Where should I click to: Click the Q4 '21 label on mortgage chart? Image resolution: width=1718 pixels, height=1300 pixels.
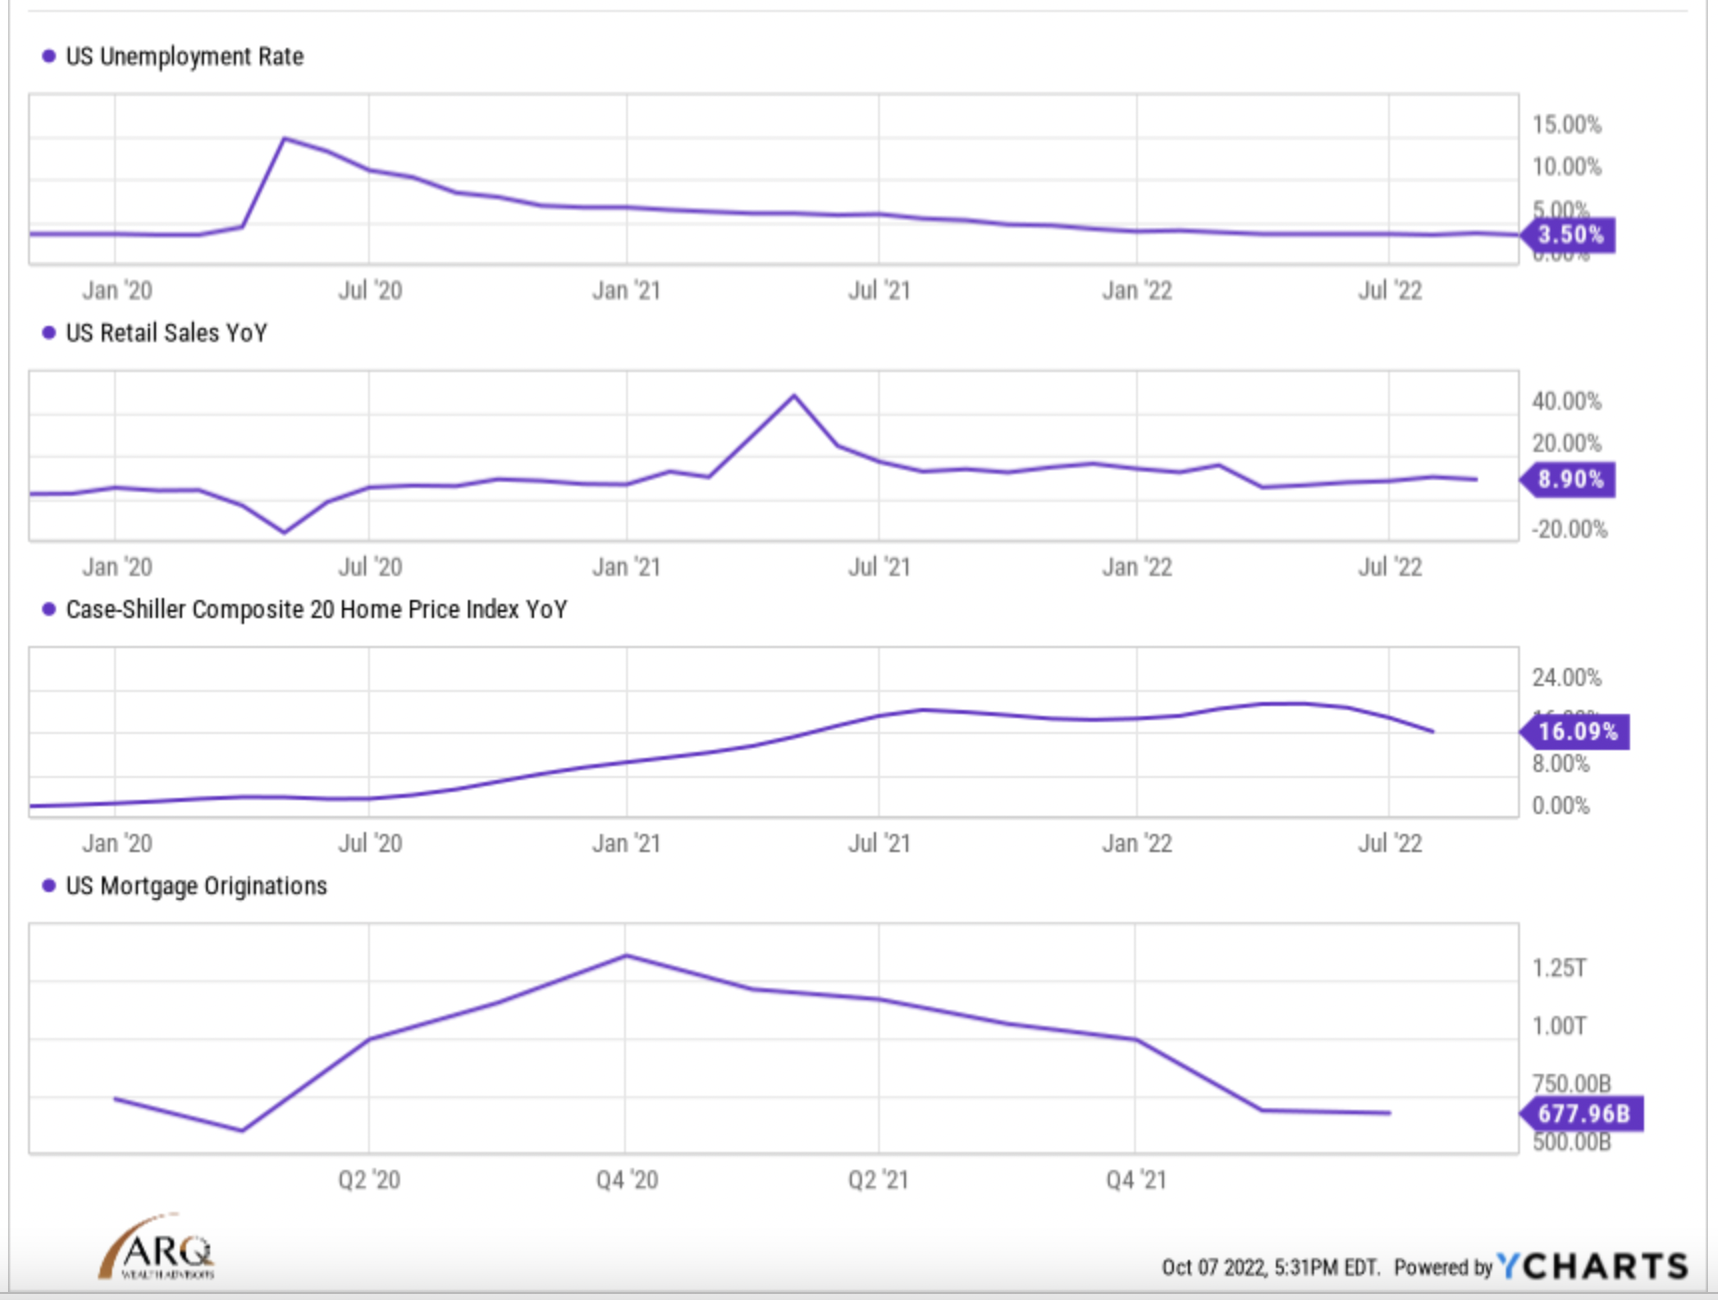pos(1136,1180)
